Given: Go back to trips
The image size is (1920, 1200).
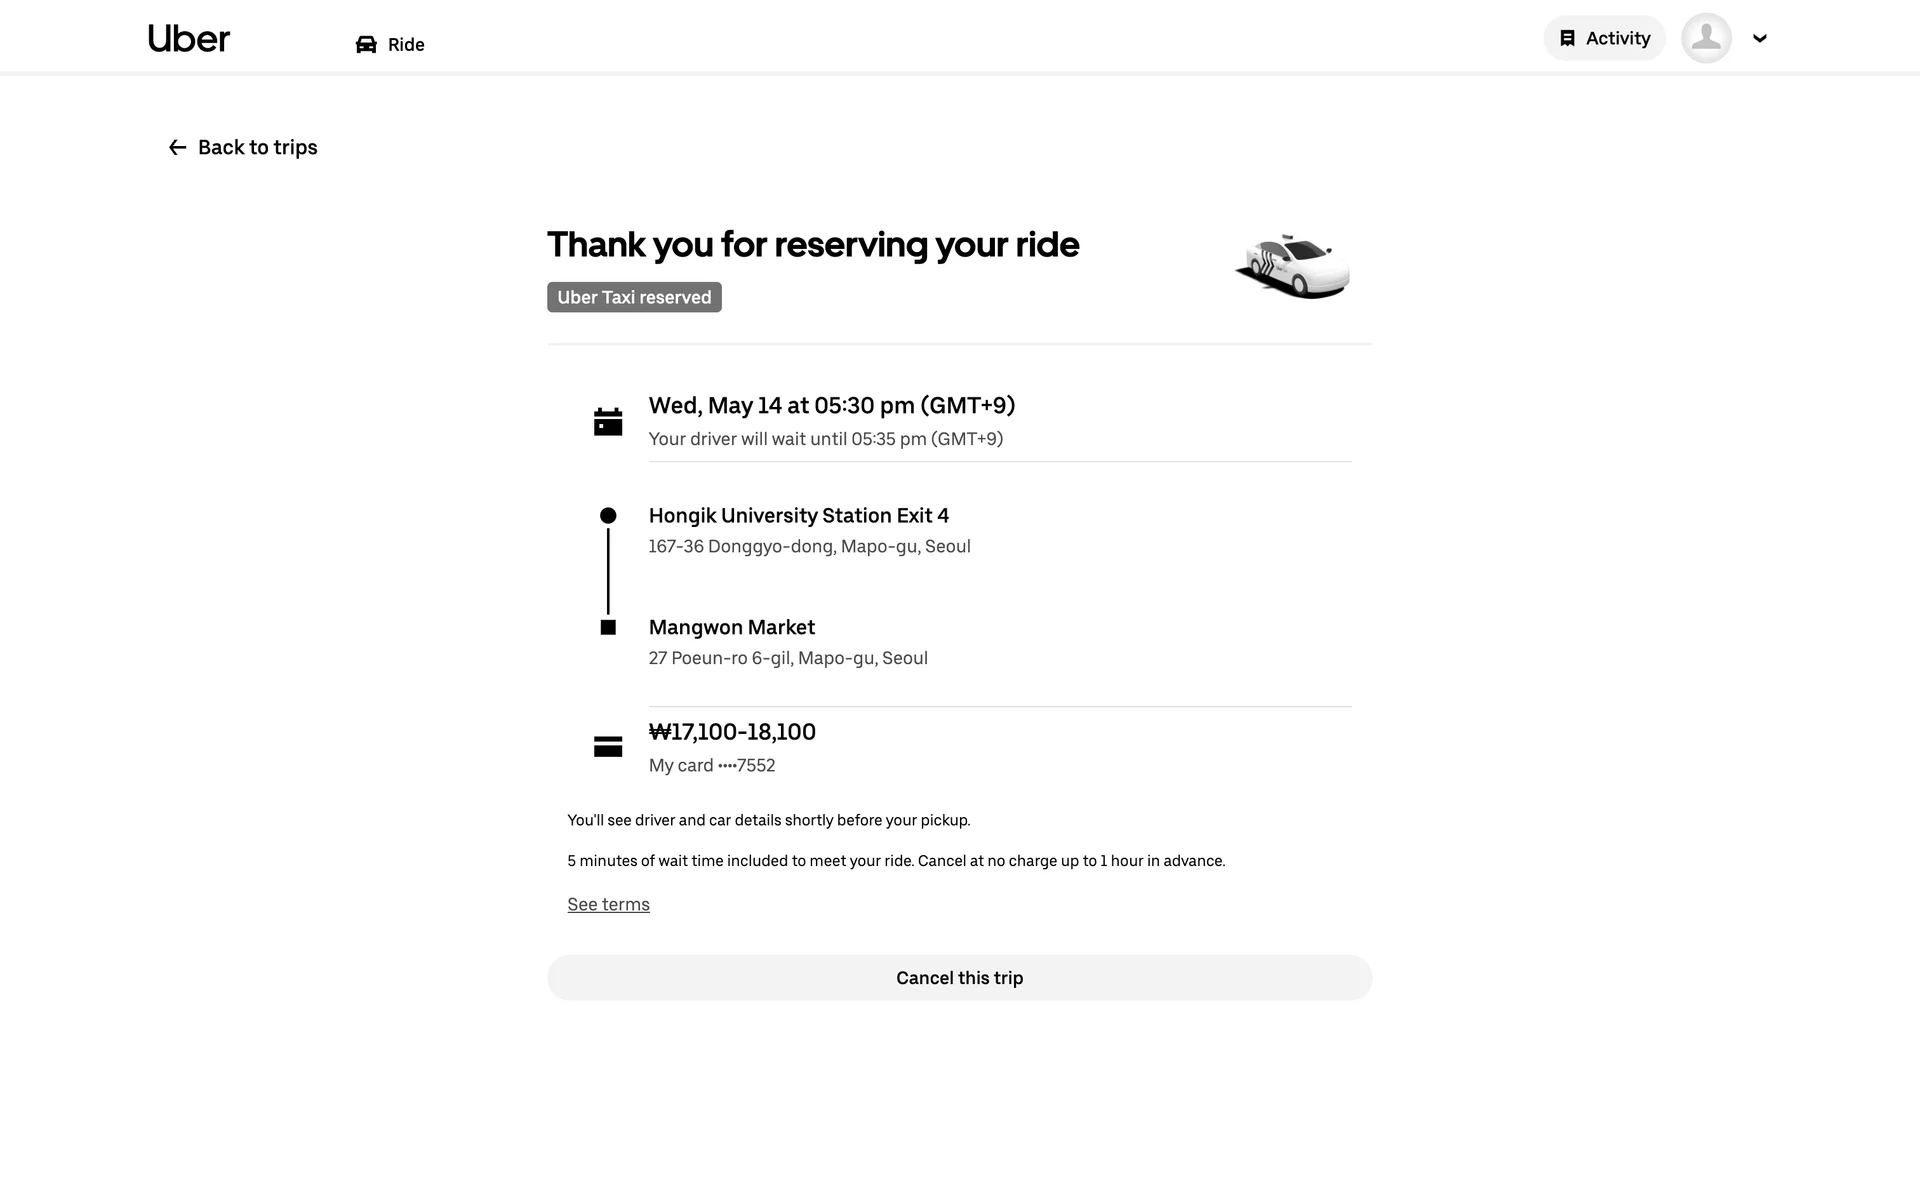Looking at the screenshot, I should pyautogui.click(x=257, y=148).
